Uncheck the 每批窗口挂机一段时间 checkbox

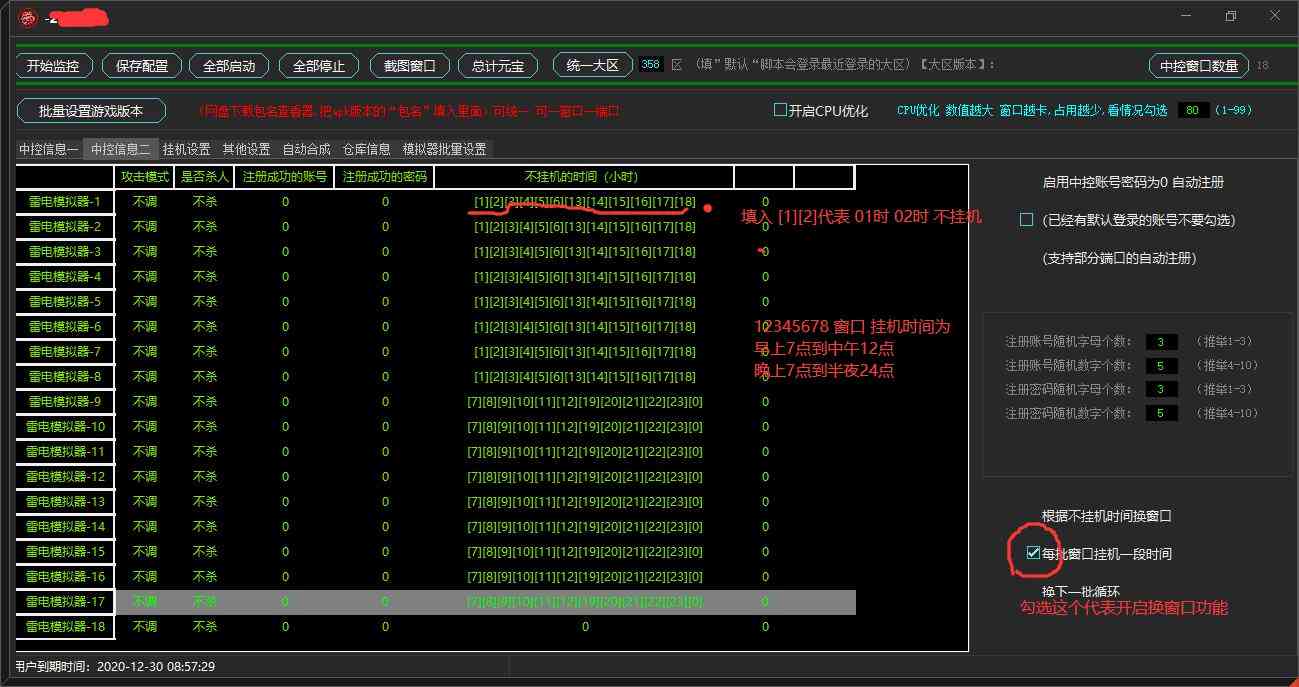(1033, 553)
